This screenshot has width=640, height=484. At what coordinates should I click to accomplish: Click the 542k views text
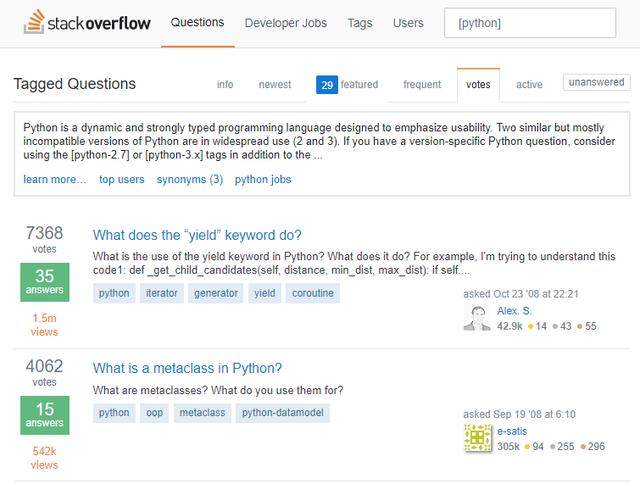[x=44, y=458]
